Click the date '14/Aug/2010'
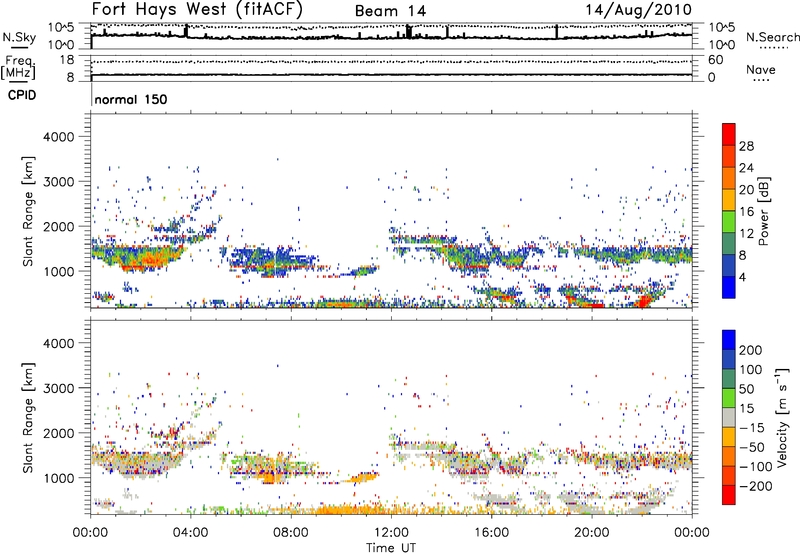The width and height of the screenshot is (800, 554). [x=638, y=10]
